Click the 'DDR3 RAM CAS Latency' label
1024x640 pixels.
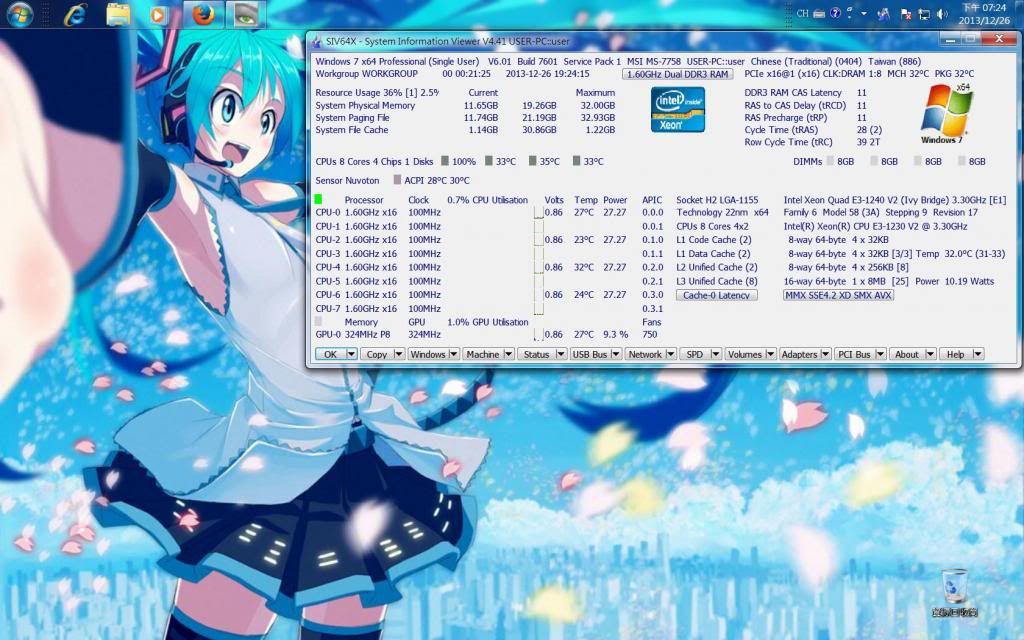tap(793, 93)
